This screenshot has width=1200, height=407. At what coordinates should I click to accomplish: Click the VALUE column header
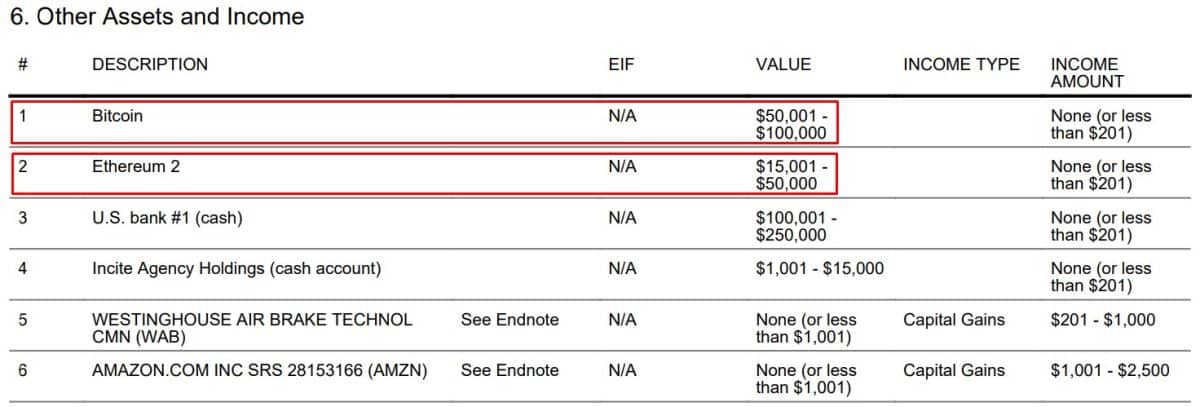[783, 65]
